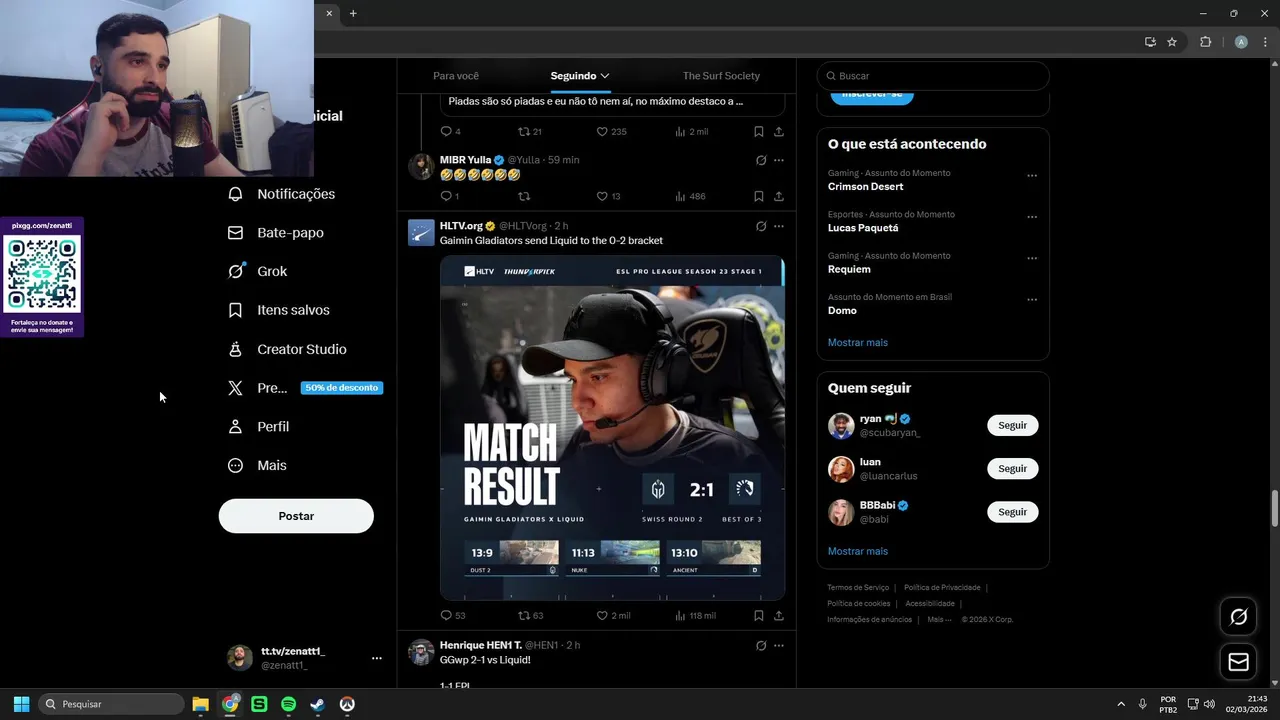Open Premium X logo entry
This screenshot has height=720, width=1280.
point(257,388)
